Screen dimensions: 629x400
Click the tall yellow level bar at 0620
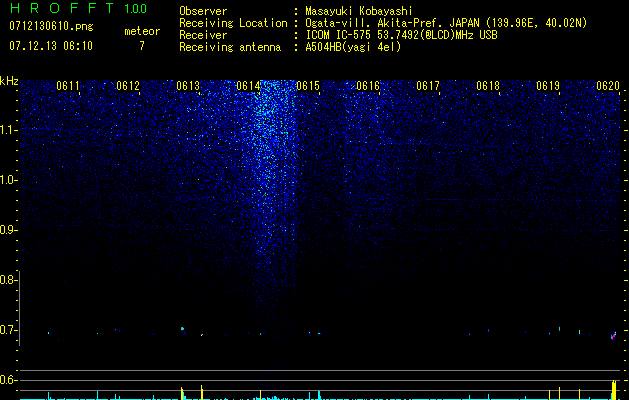click(614, 390)
